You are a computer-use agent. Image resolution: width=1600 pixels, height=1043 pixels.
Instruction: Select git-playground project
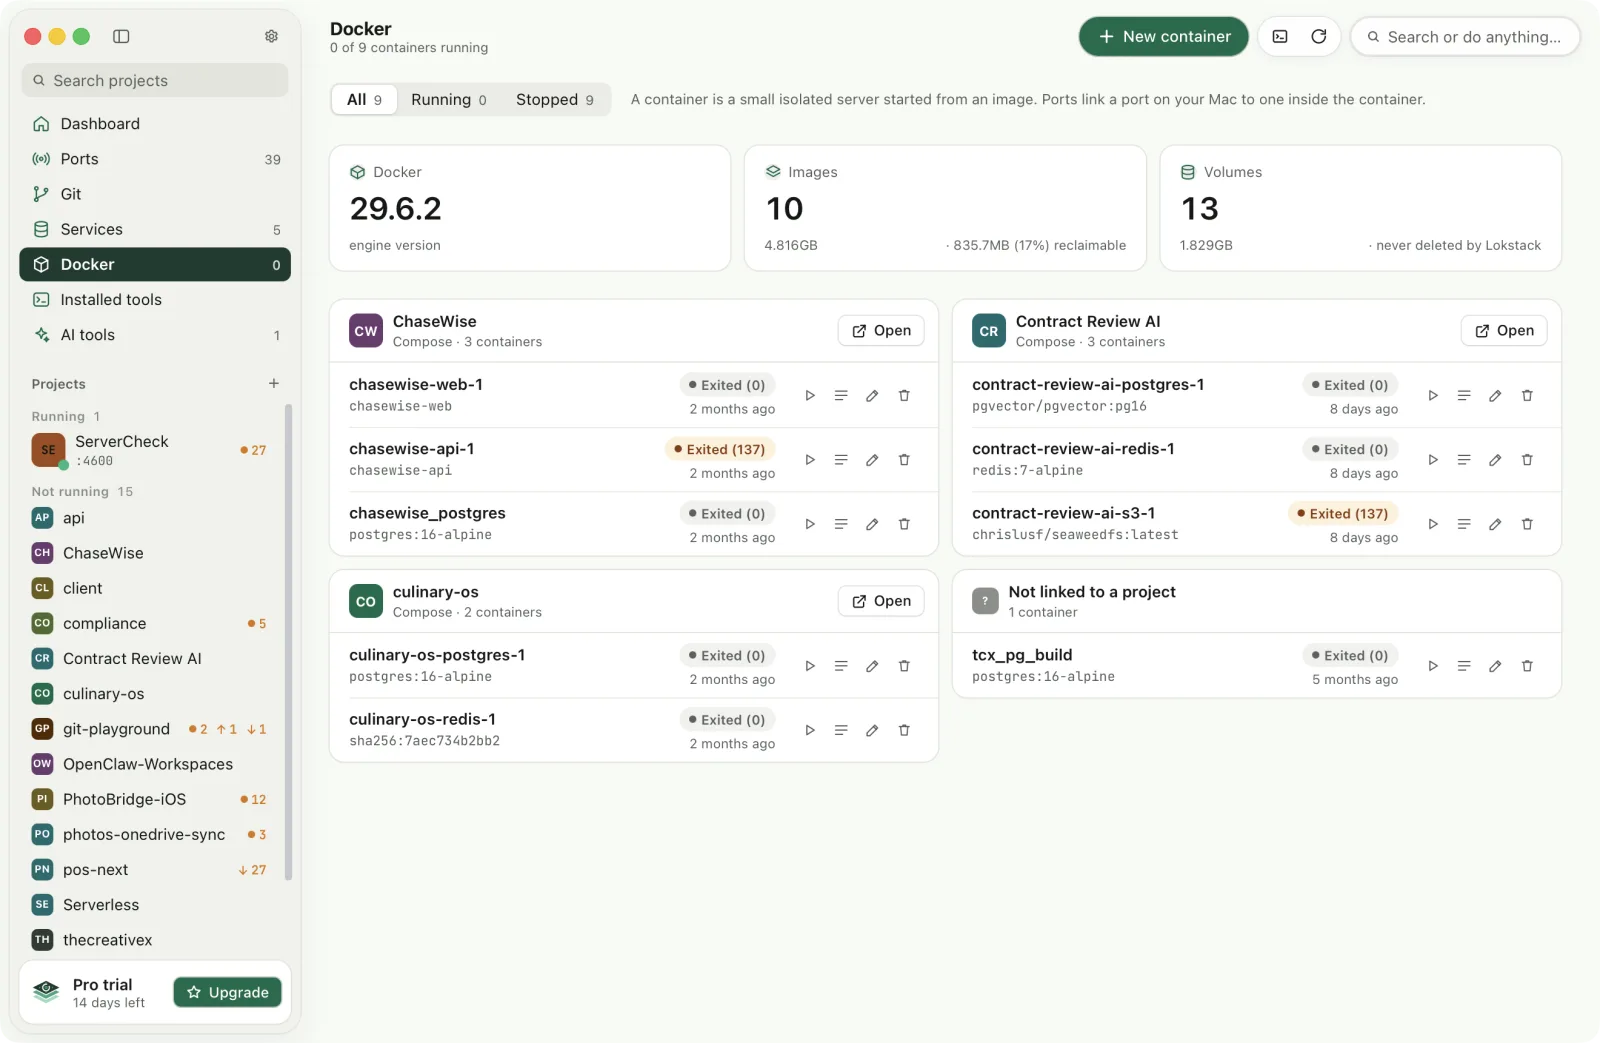(x=150, y=729)
